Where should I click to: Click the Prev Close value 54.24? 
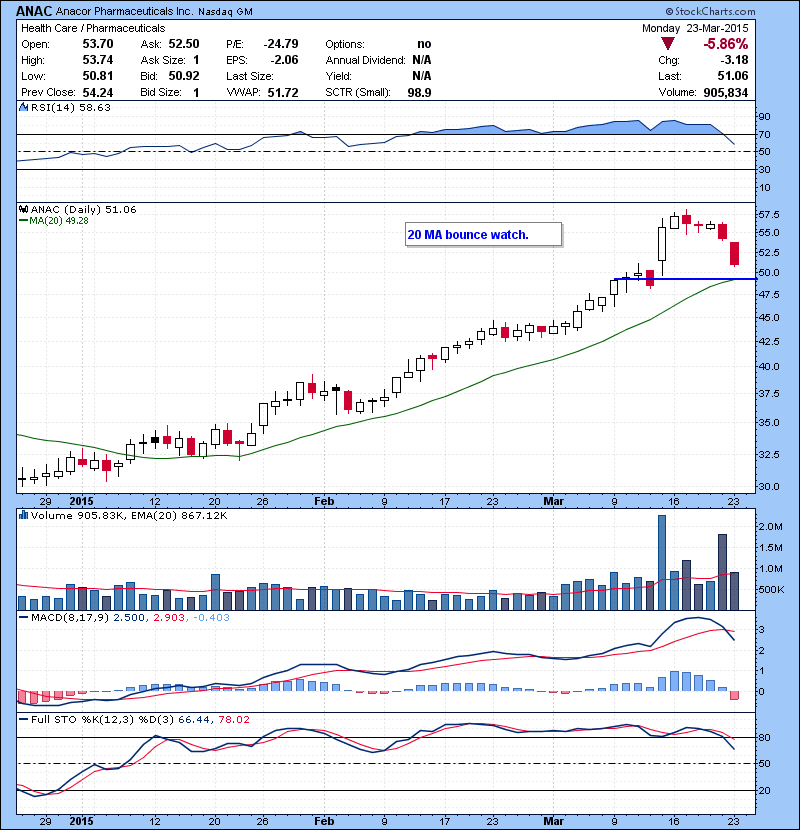pyautogui.click(x=98, y=92)
